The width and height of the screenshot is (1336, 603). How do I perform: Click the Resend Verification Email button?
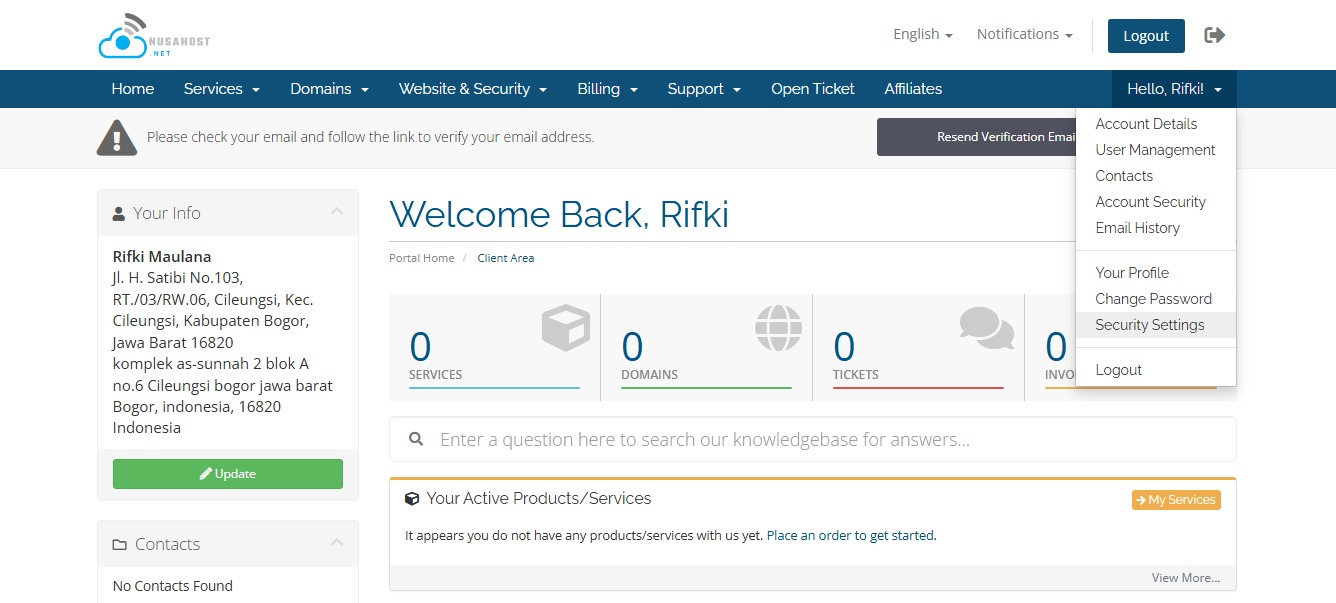(976, 137)
